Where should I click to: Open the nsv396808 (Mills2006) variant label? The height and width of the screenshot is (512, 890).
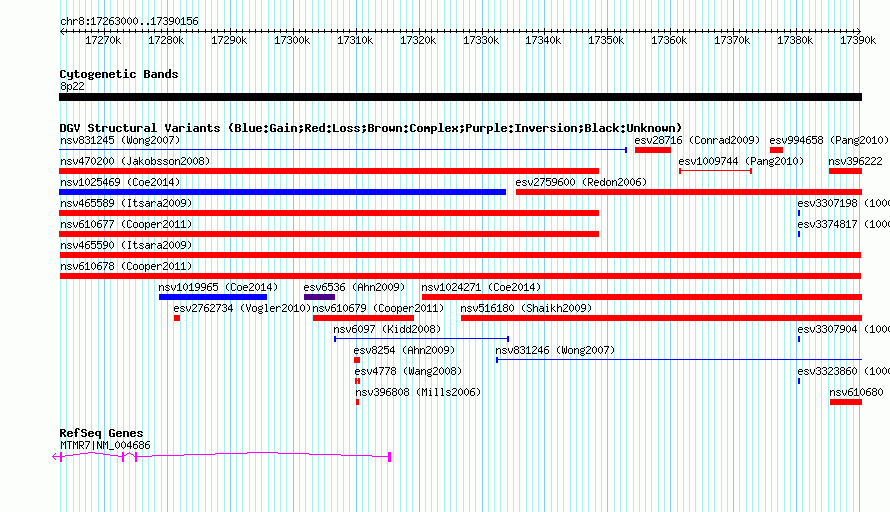click(x=418, y=392)
